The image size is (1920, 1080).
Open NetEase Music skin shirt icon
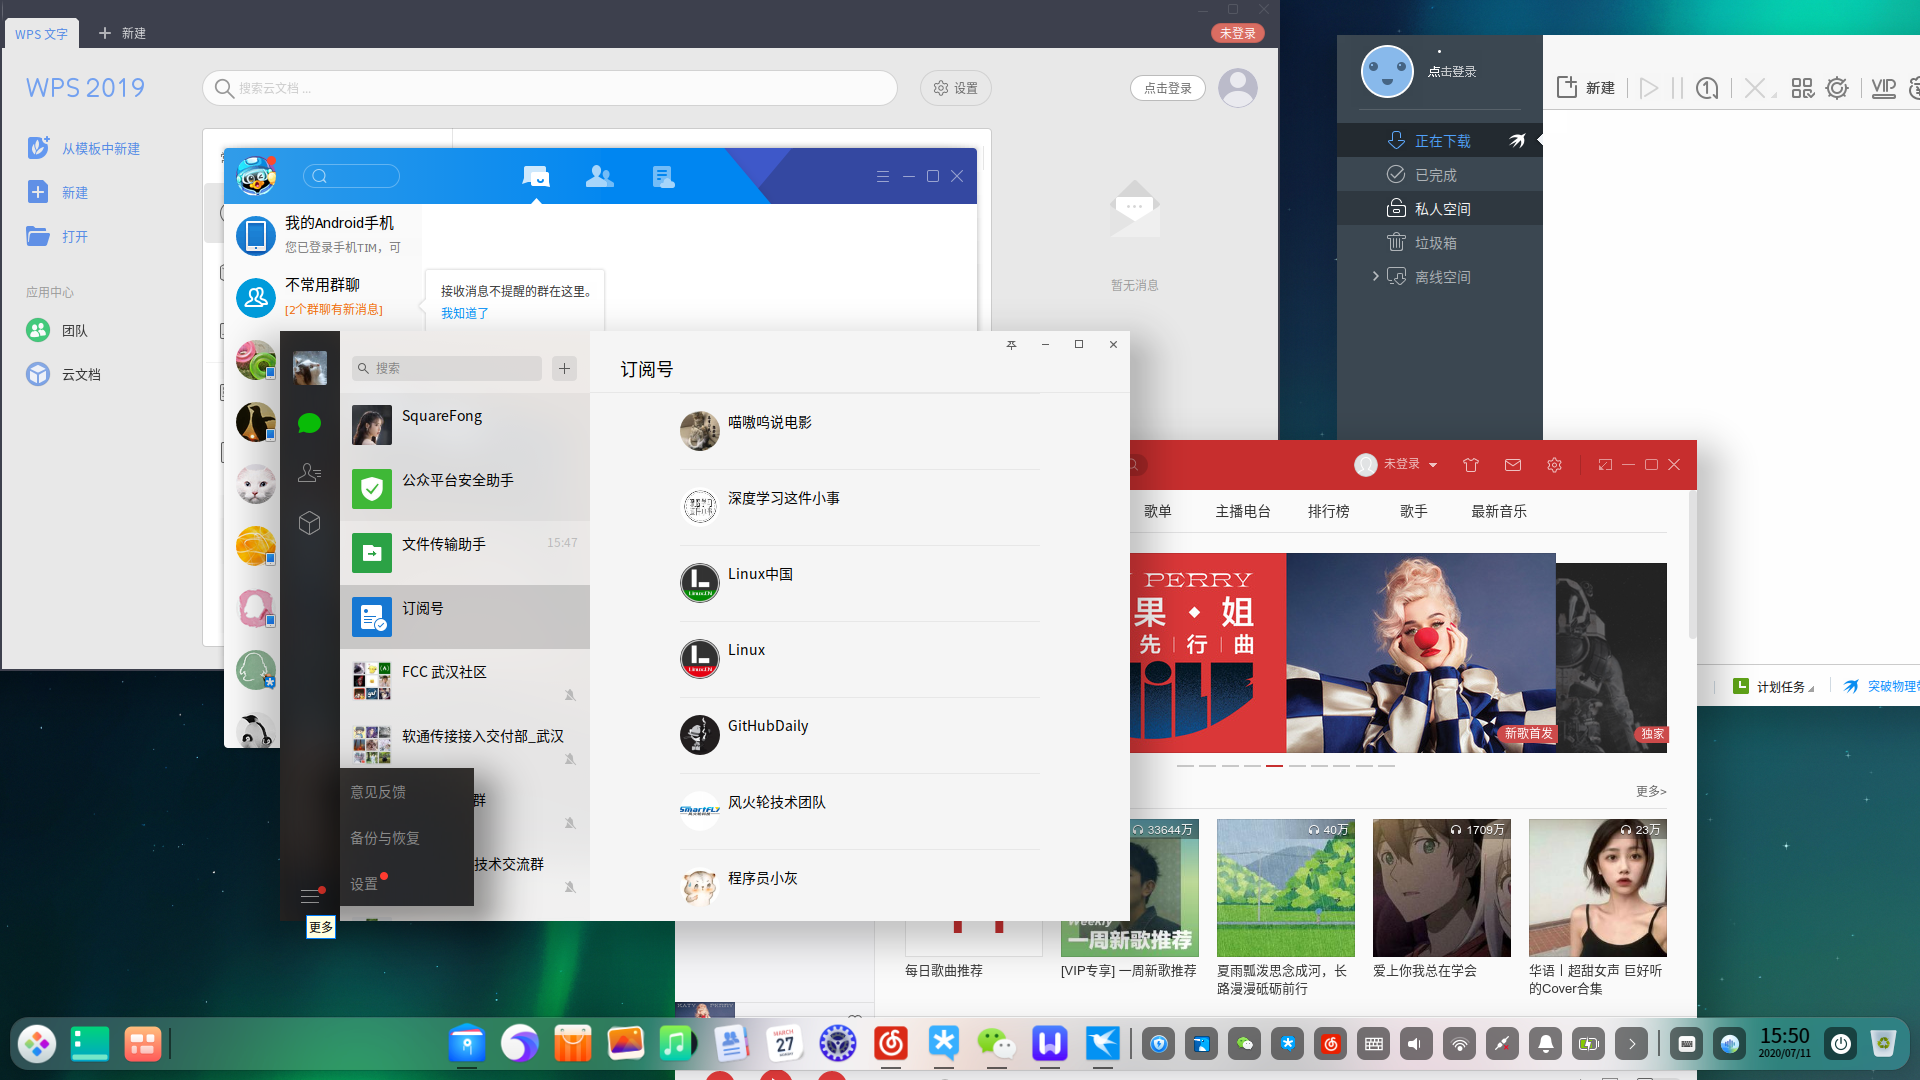coord(1470,465)
